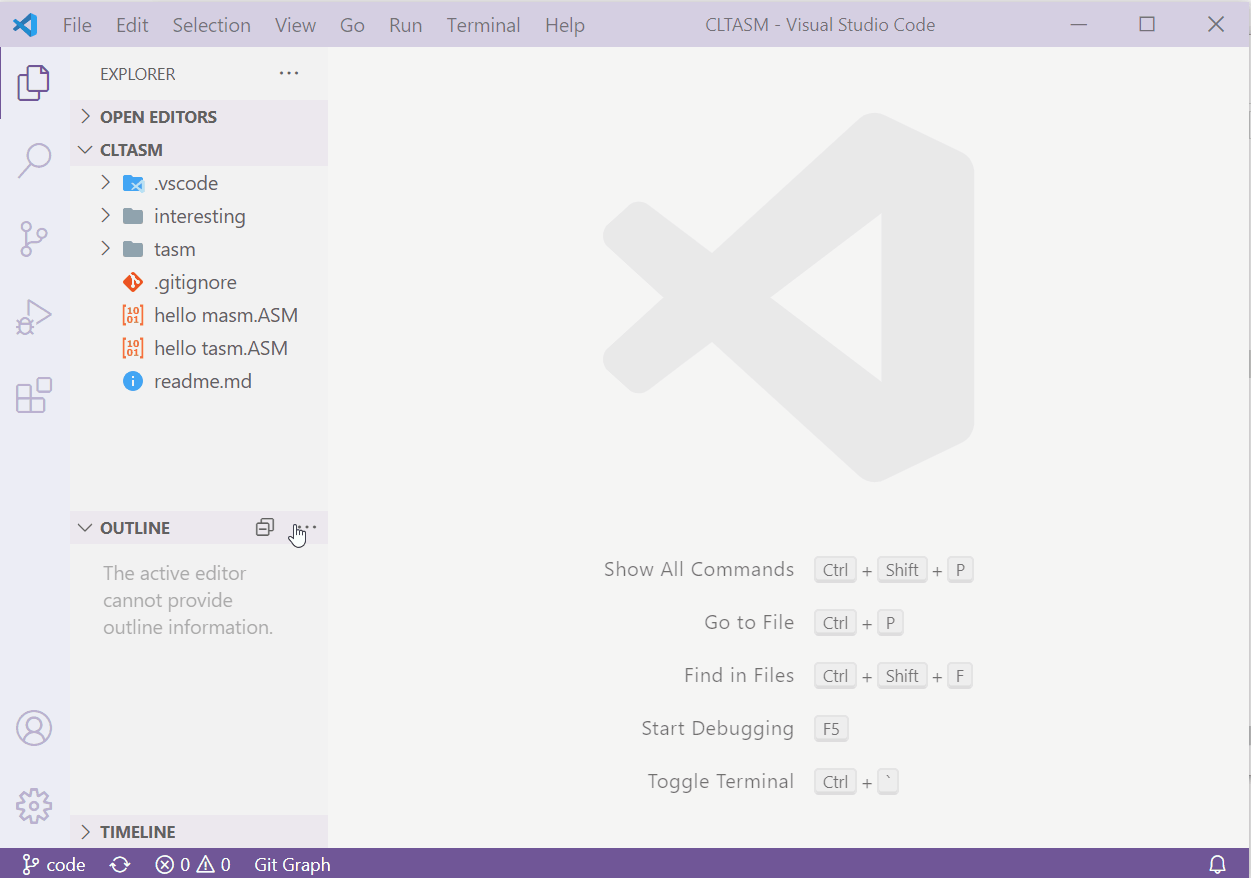Open the Run and Debug view

pos(34,317)
